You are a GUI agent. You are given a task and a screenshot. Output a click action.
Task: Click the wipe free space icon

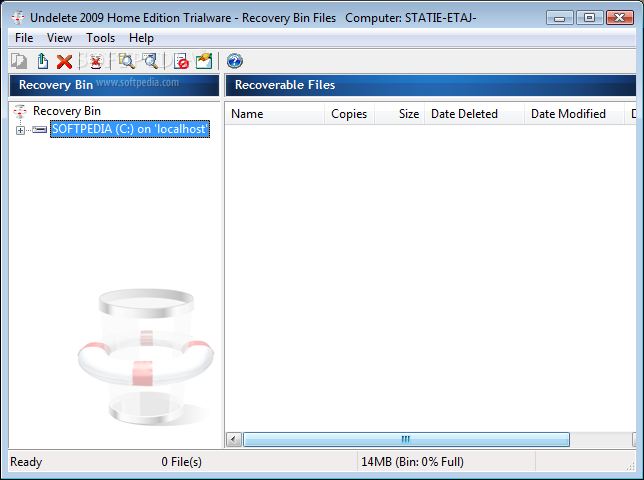204,62
